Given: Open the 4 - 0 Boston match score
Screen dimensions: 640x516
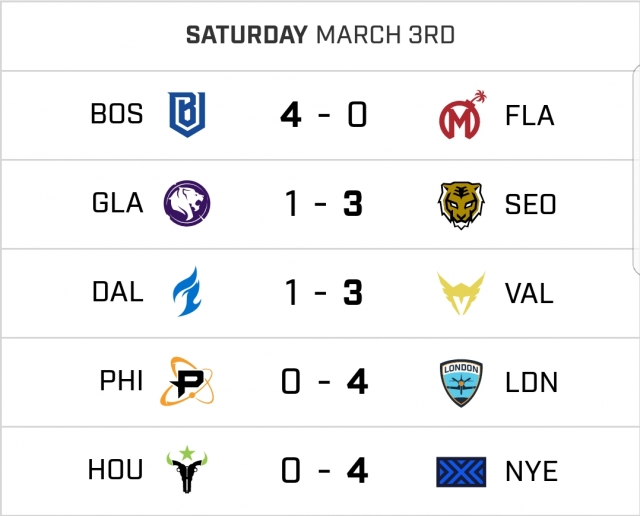Looking at the screenshot, I should pyautogui.click(x=324, y=115).
